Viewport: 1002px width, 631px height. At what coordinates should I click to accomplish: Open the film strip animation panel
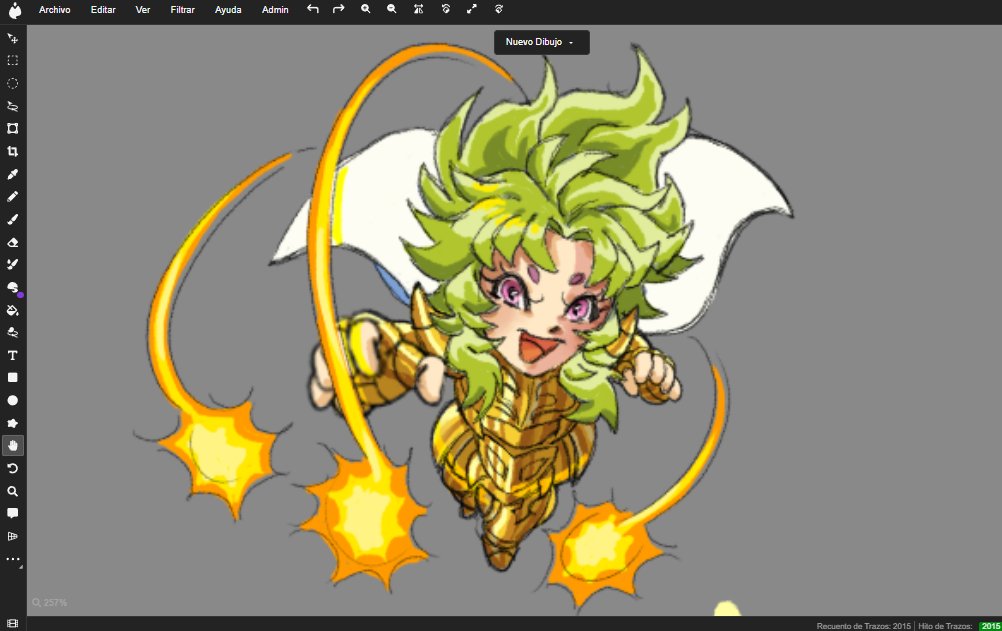[x=12, y=623]
